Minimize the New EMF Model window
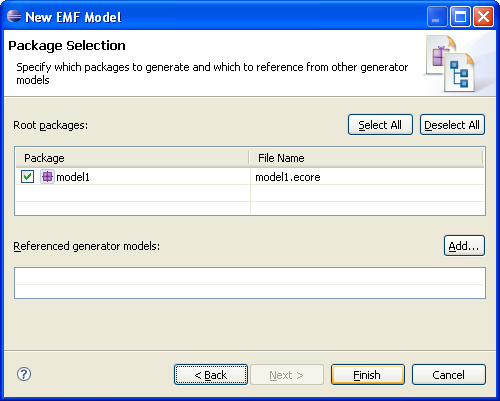 pos(437,16)
